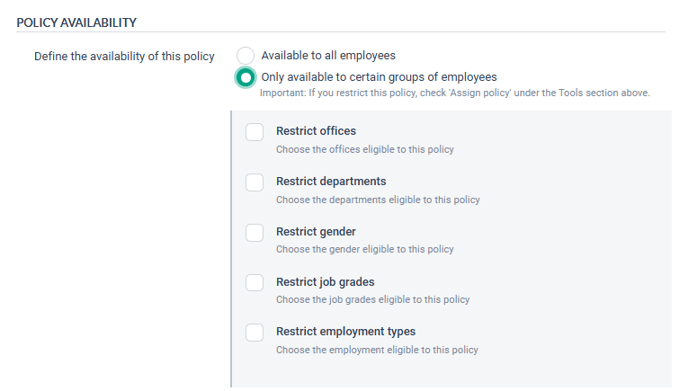This screenshot has height=391, width=688.
Task: Click the POLICY AVAILABILITY section heading
Action: [x=76, y=22]
